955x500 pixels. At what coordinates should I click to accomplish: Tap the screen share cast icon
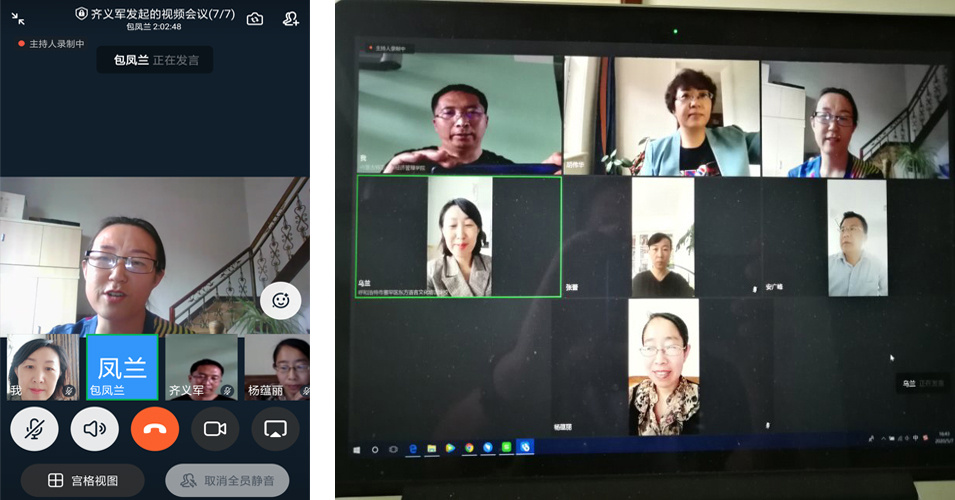(x=275, y=429)
